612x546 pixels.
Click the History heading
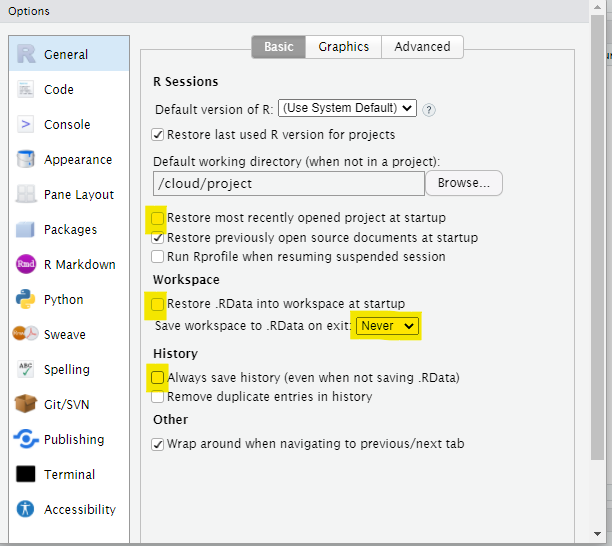click(x=175, y=354)
